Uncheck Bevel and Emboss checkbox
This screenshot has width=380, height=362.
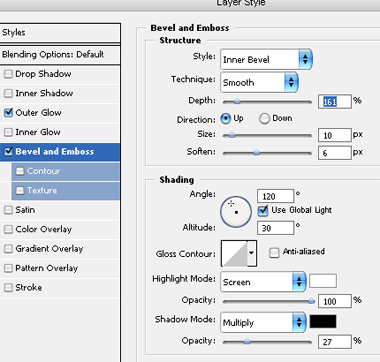click(8, 152)
